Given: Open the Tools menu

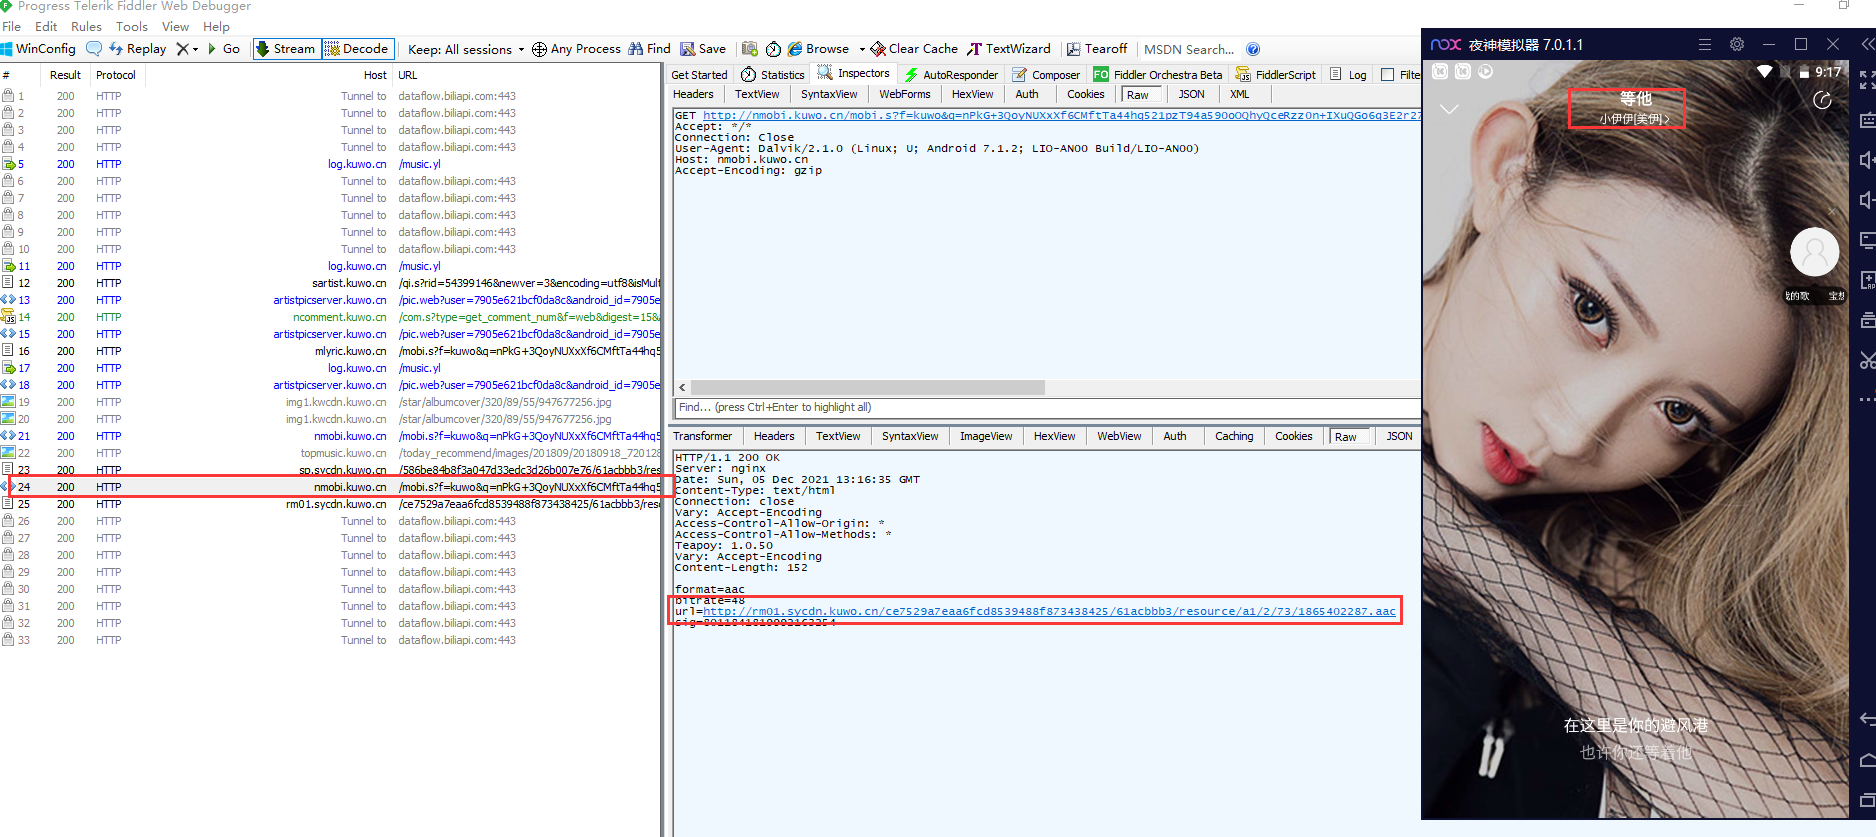Looking at the screenshot, I should (132, 27).
